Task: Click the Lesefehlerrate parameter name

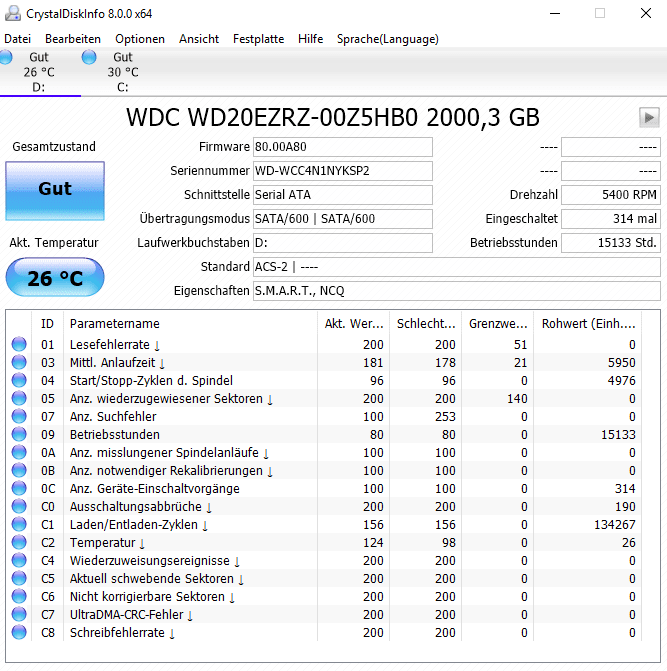Action: click(110, 344)
